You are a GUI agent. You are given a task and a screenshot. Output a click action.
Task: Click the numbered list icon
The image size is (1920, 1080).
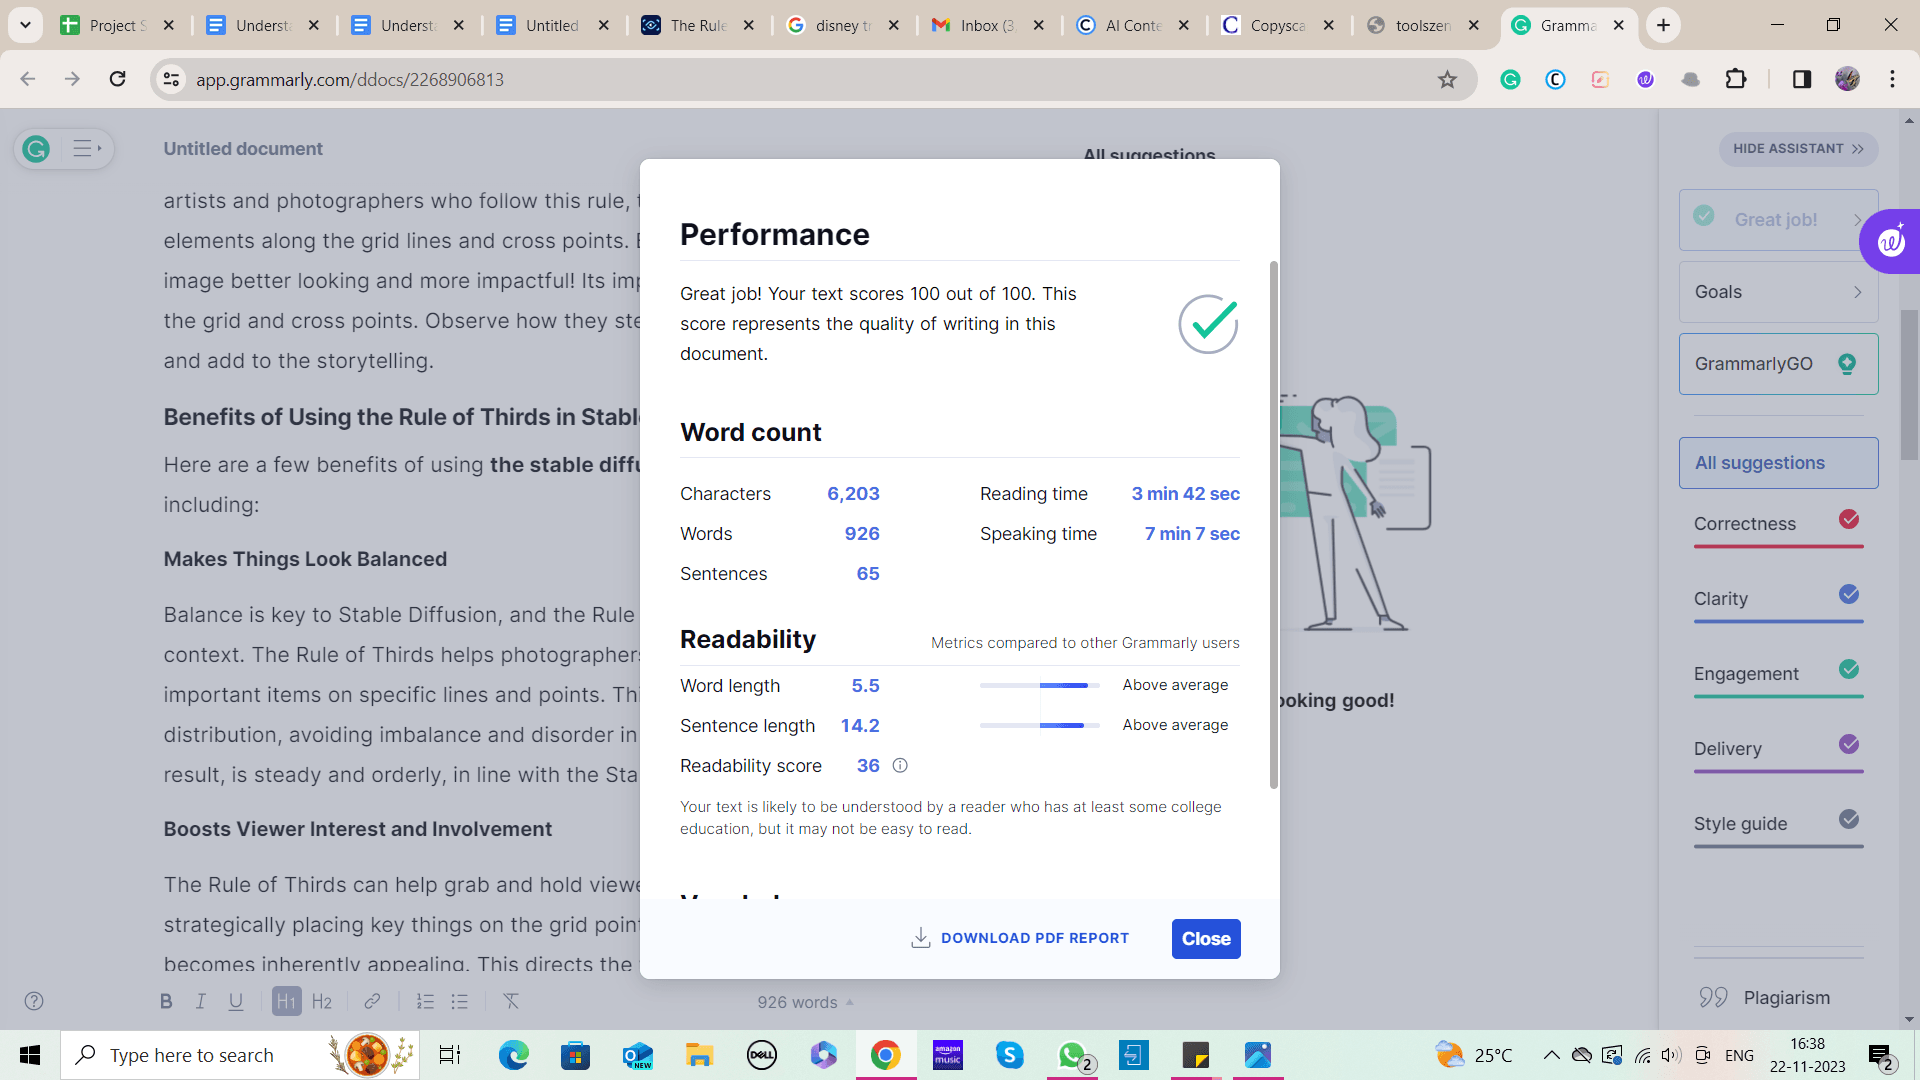point(425,1001)
